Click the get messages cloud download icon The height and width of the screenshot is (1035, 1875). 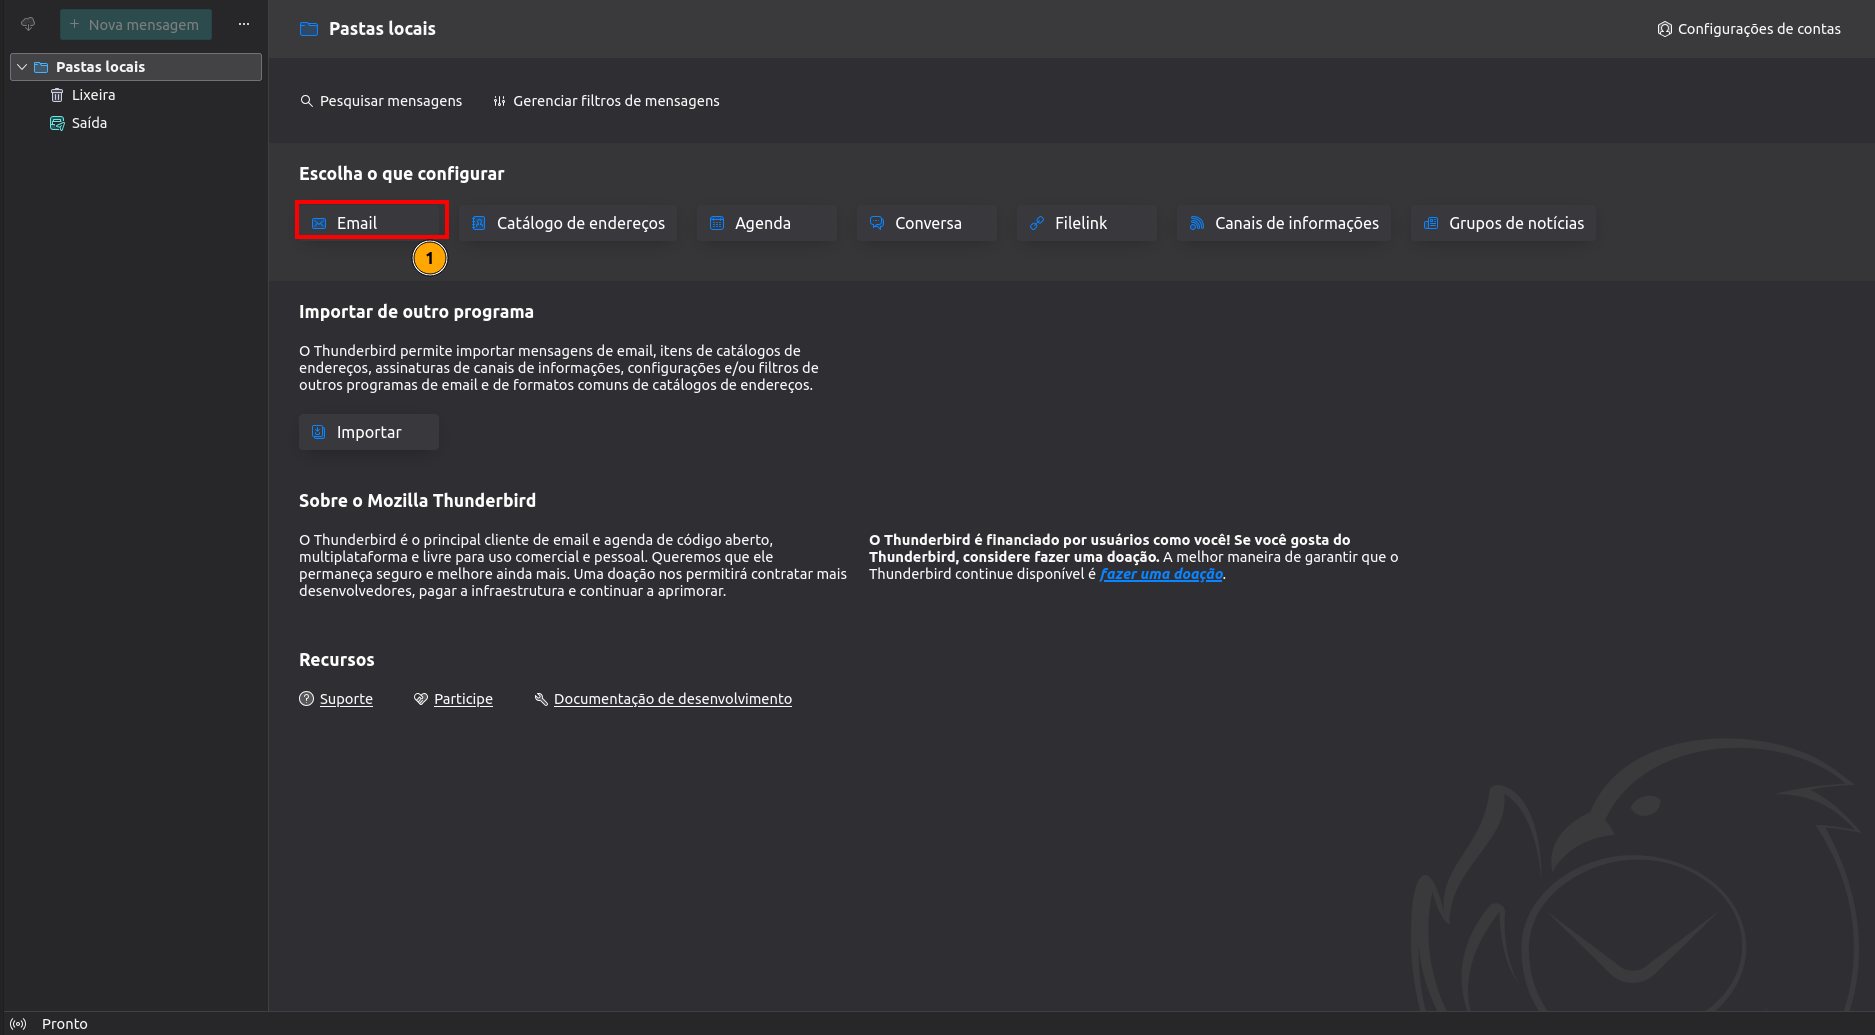(x=28, y=24)
